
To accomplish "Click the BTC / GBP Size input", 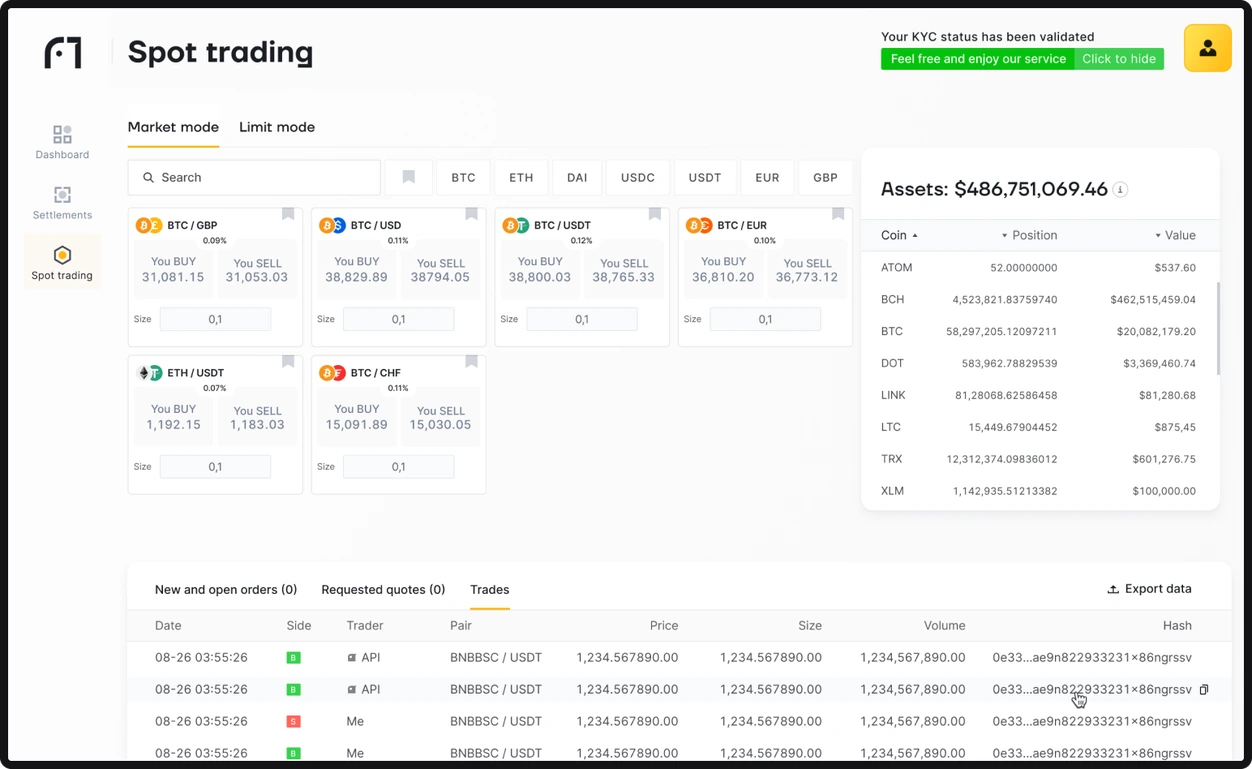I will (x=215, y=319).
